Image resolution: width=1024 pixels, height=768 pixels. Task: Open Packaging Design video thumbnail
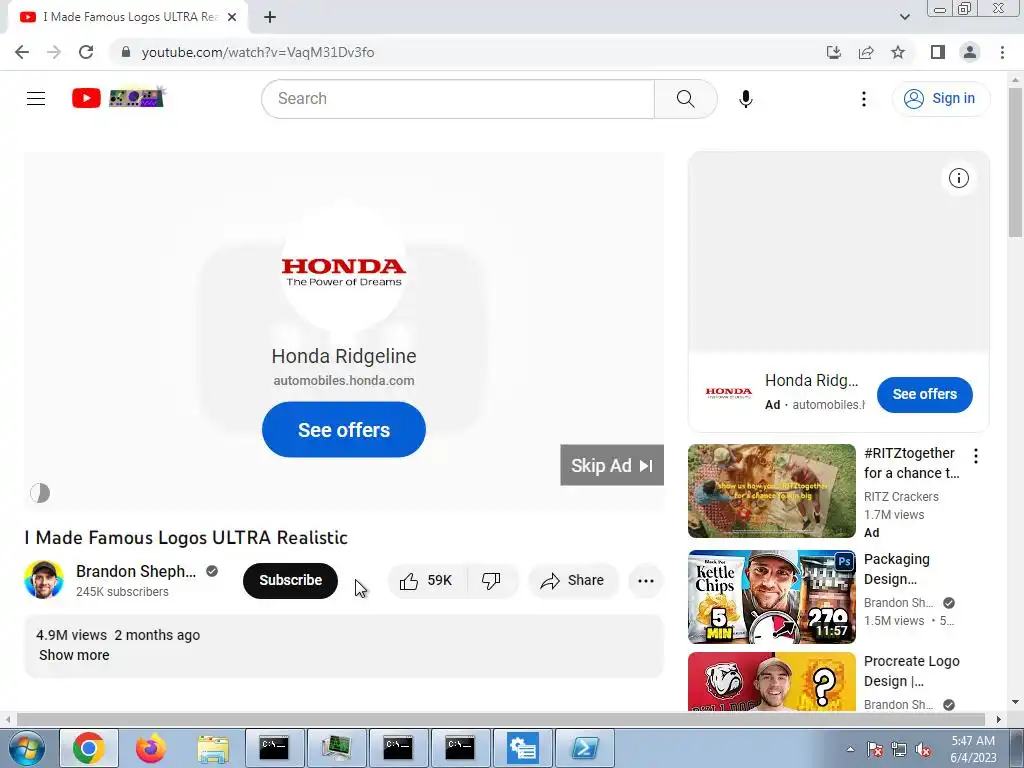coord(771,597)
